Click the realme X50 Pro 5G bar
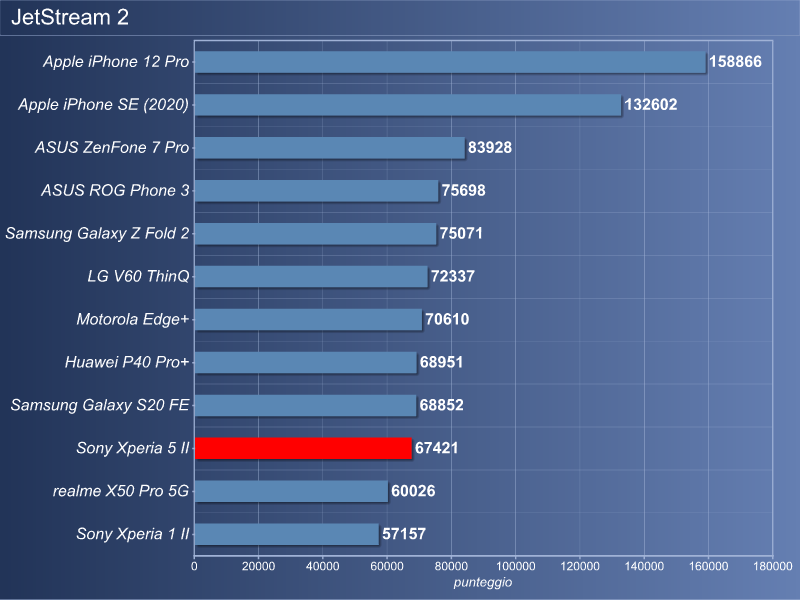Viewport: 800px width, 600px height. click(291, 491)
